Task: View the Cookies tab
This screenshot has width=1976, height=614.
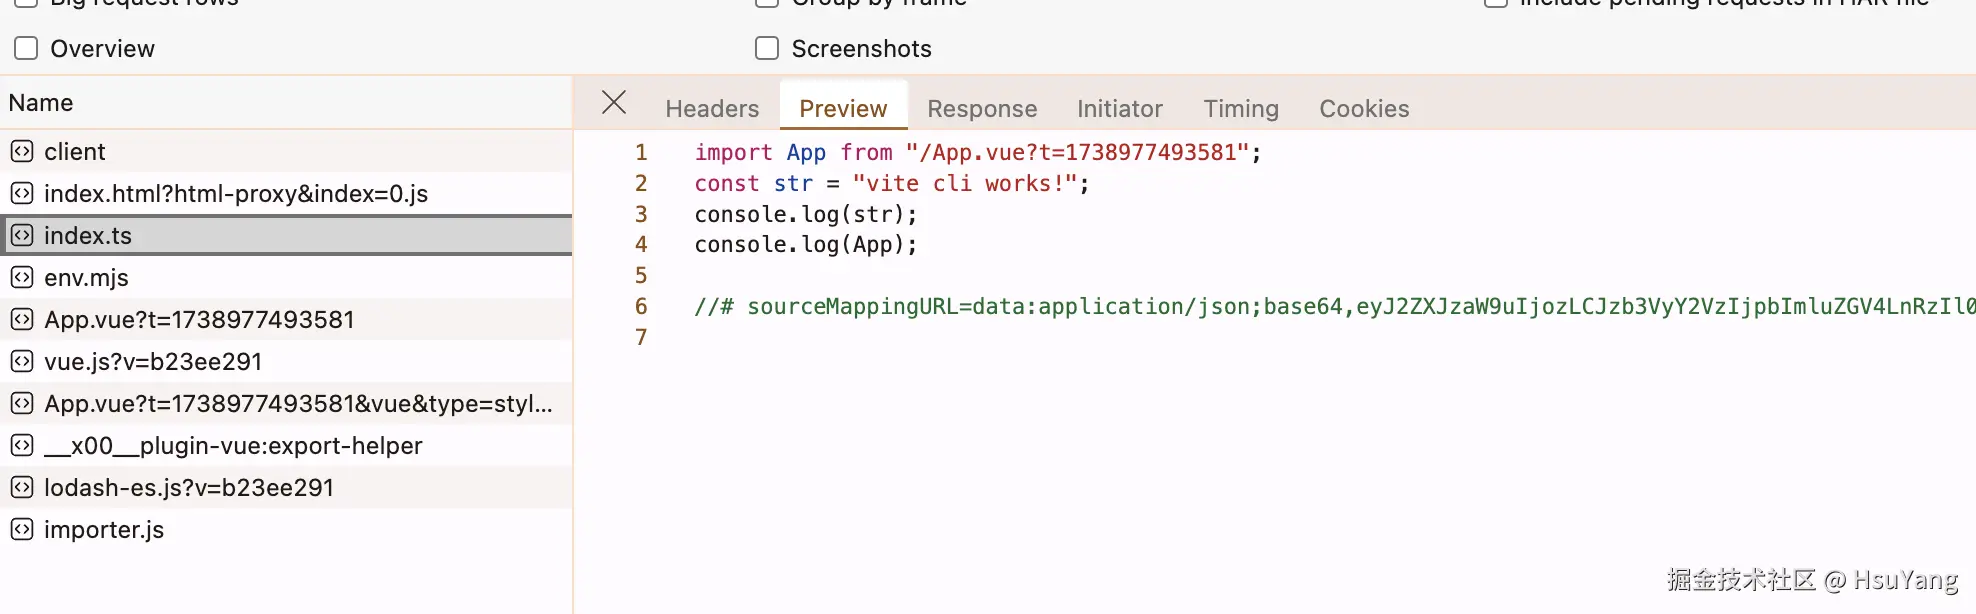Action: (1364, 108)
